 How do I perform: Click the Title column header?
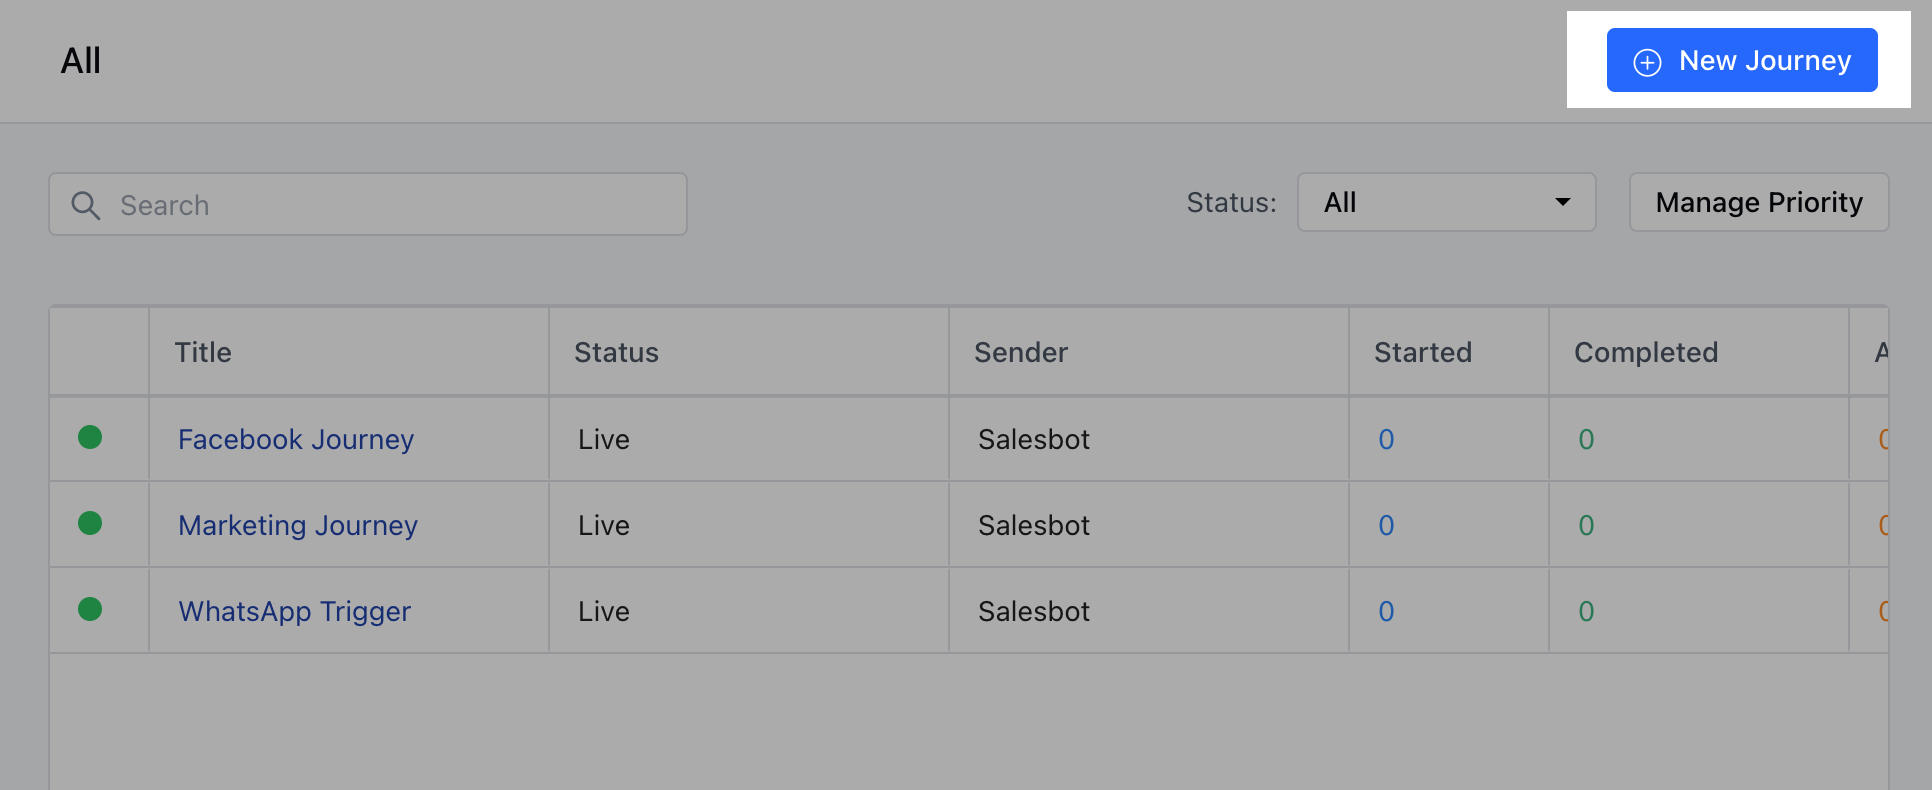[203, 352]
